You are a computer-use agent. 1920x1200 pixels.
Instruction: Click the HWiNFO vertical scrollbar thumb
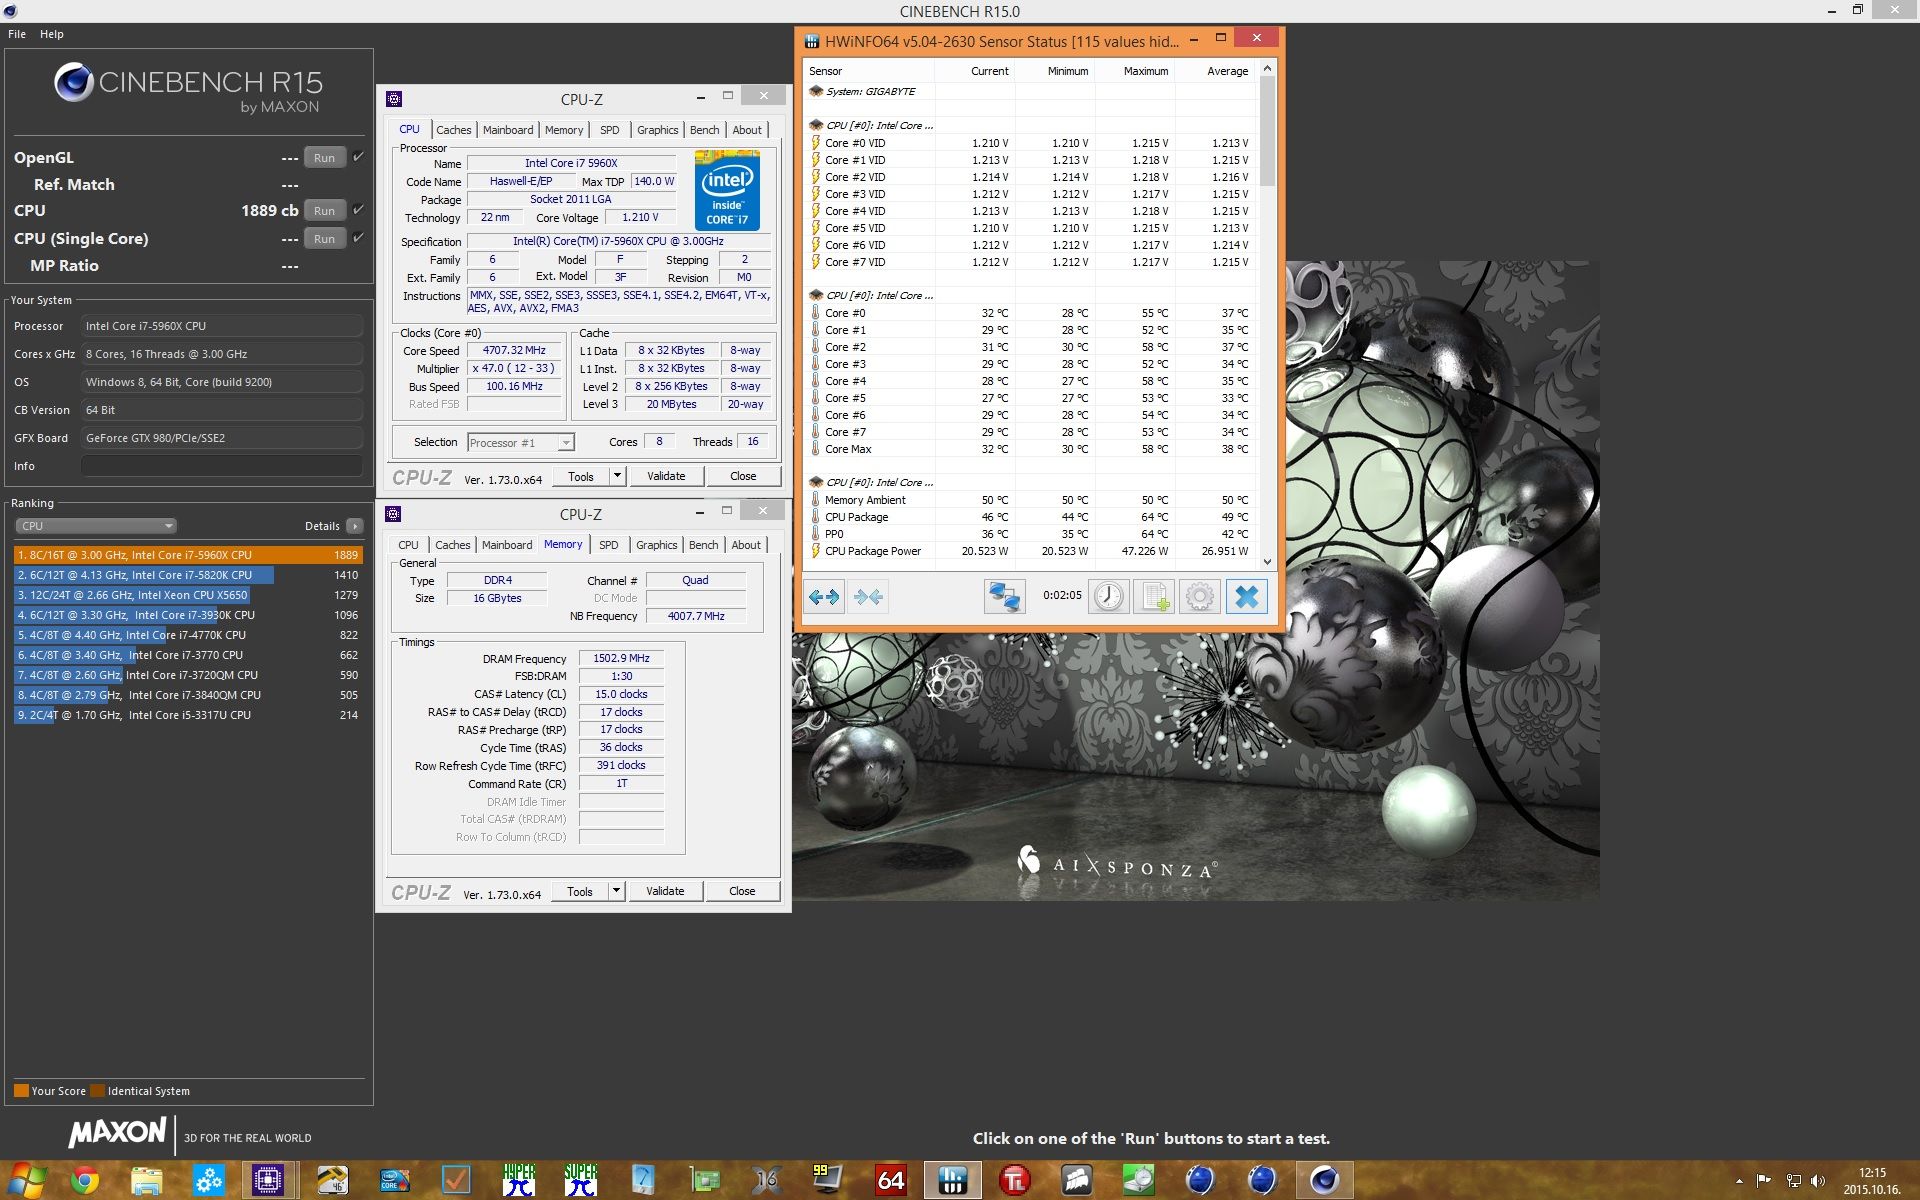coord(1267,131)
